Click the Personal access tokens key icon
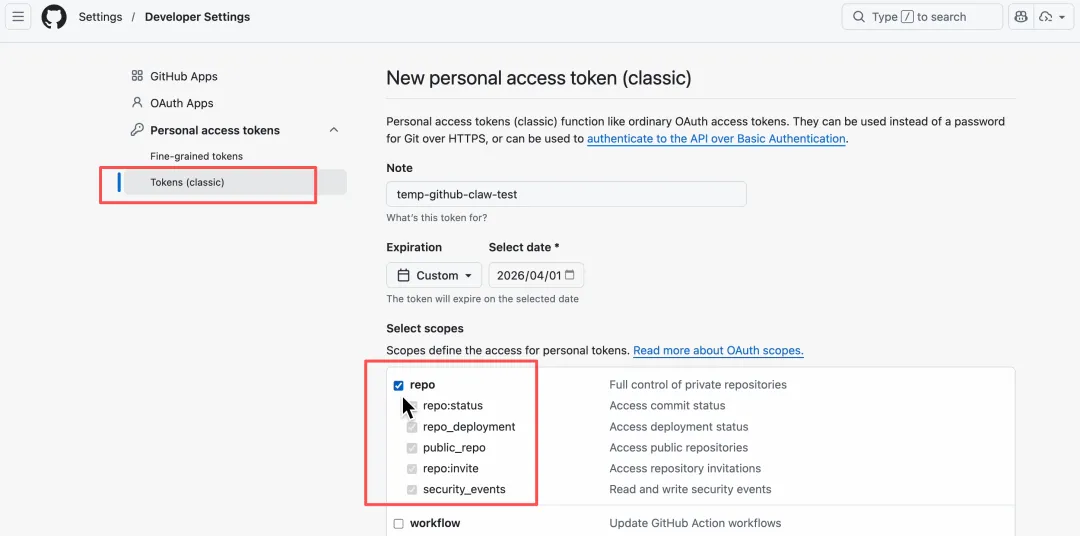The width and height of the screenshot is (1080, 536). [137, 130]
